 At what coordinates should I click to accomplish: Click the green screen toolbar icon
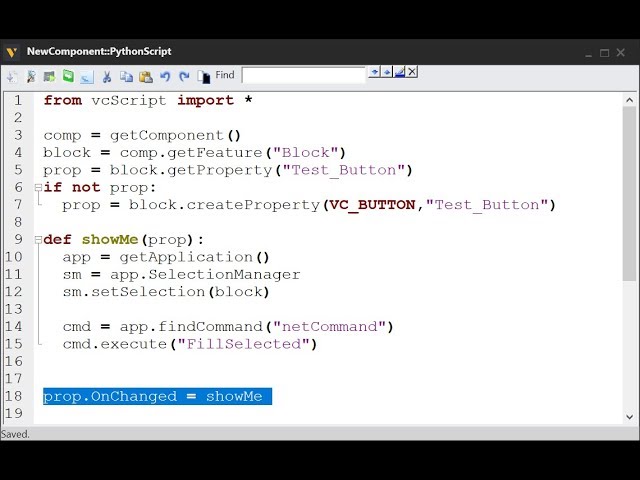coord(68,76)
